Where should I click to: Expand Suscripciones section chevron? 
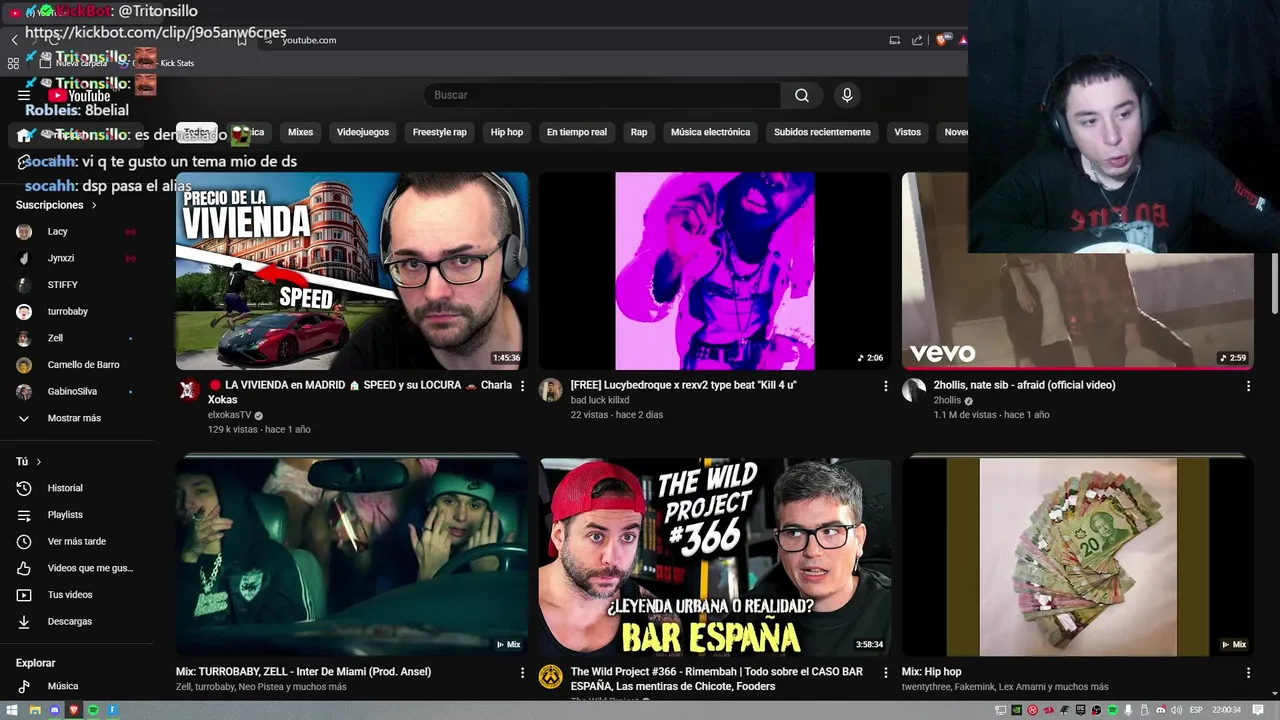tap(94, 205)
